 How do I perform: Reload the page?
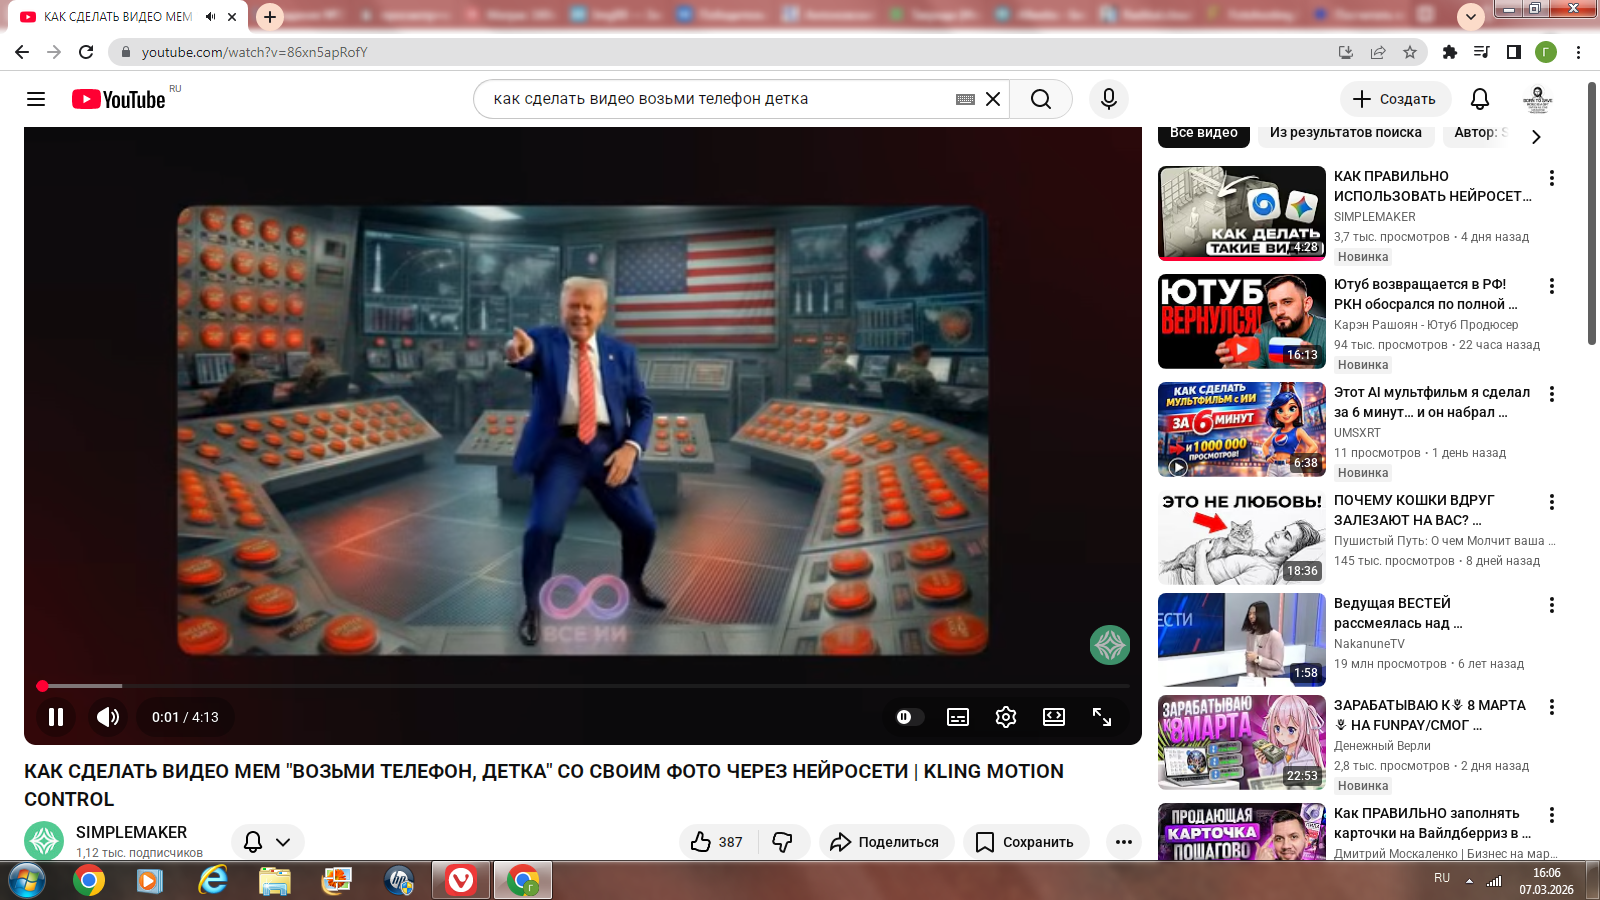(x=86, y=52)
